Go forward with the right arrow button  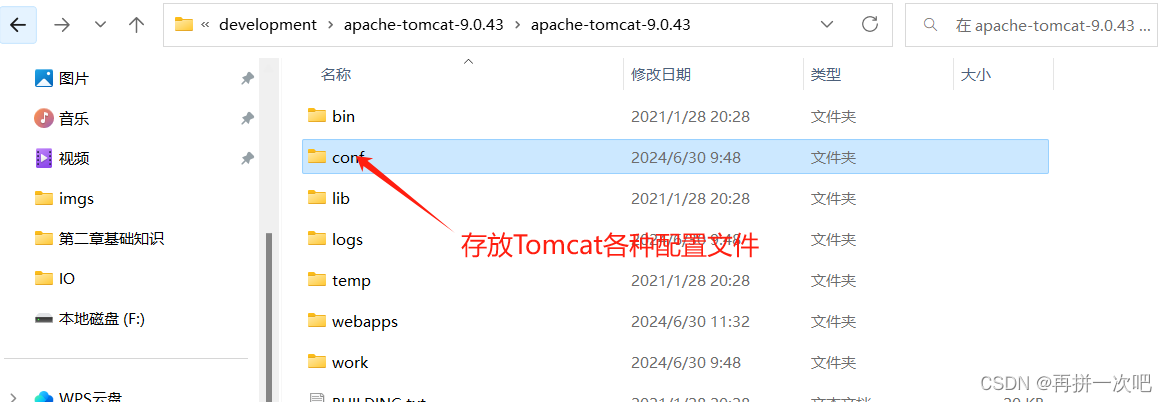[x=62, y=25]
